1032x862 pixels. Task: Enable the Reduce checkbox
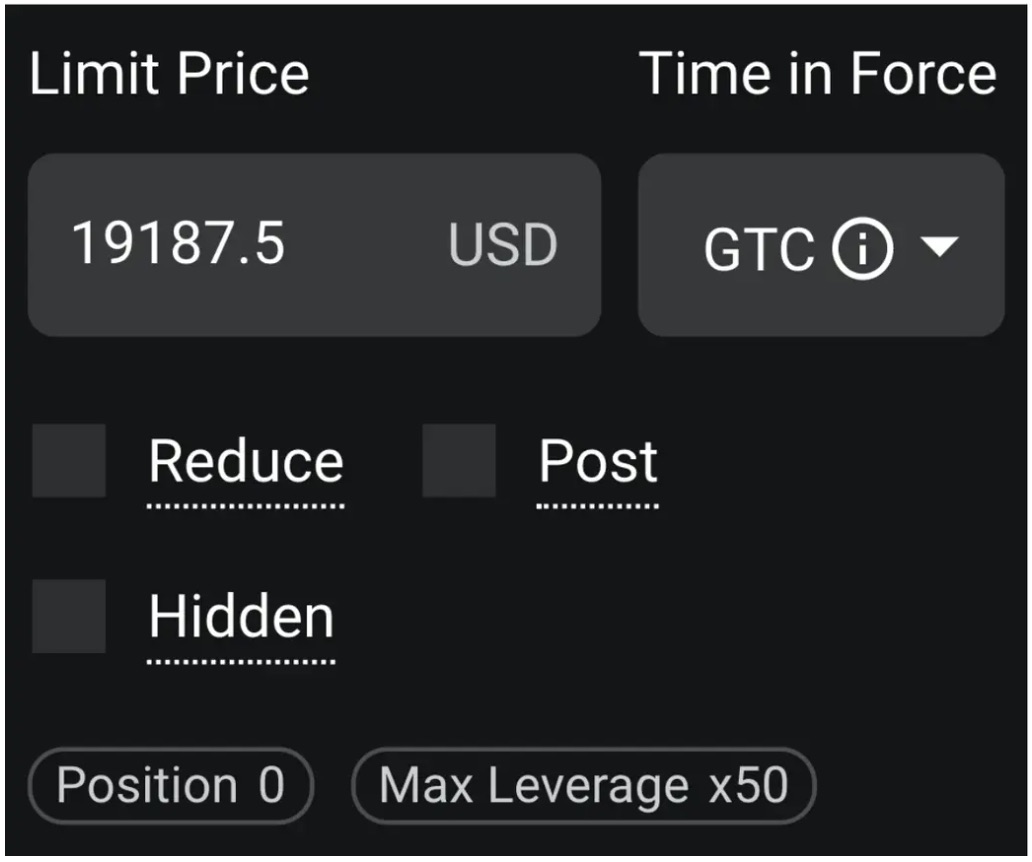pyautogui.click(x=68, y=460)
